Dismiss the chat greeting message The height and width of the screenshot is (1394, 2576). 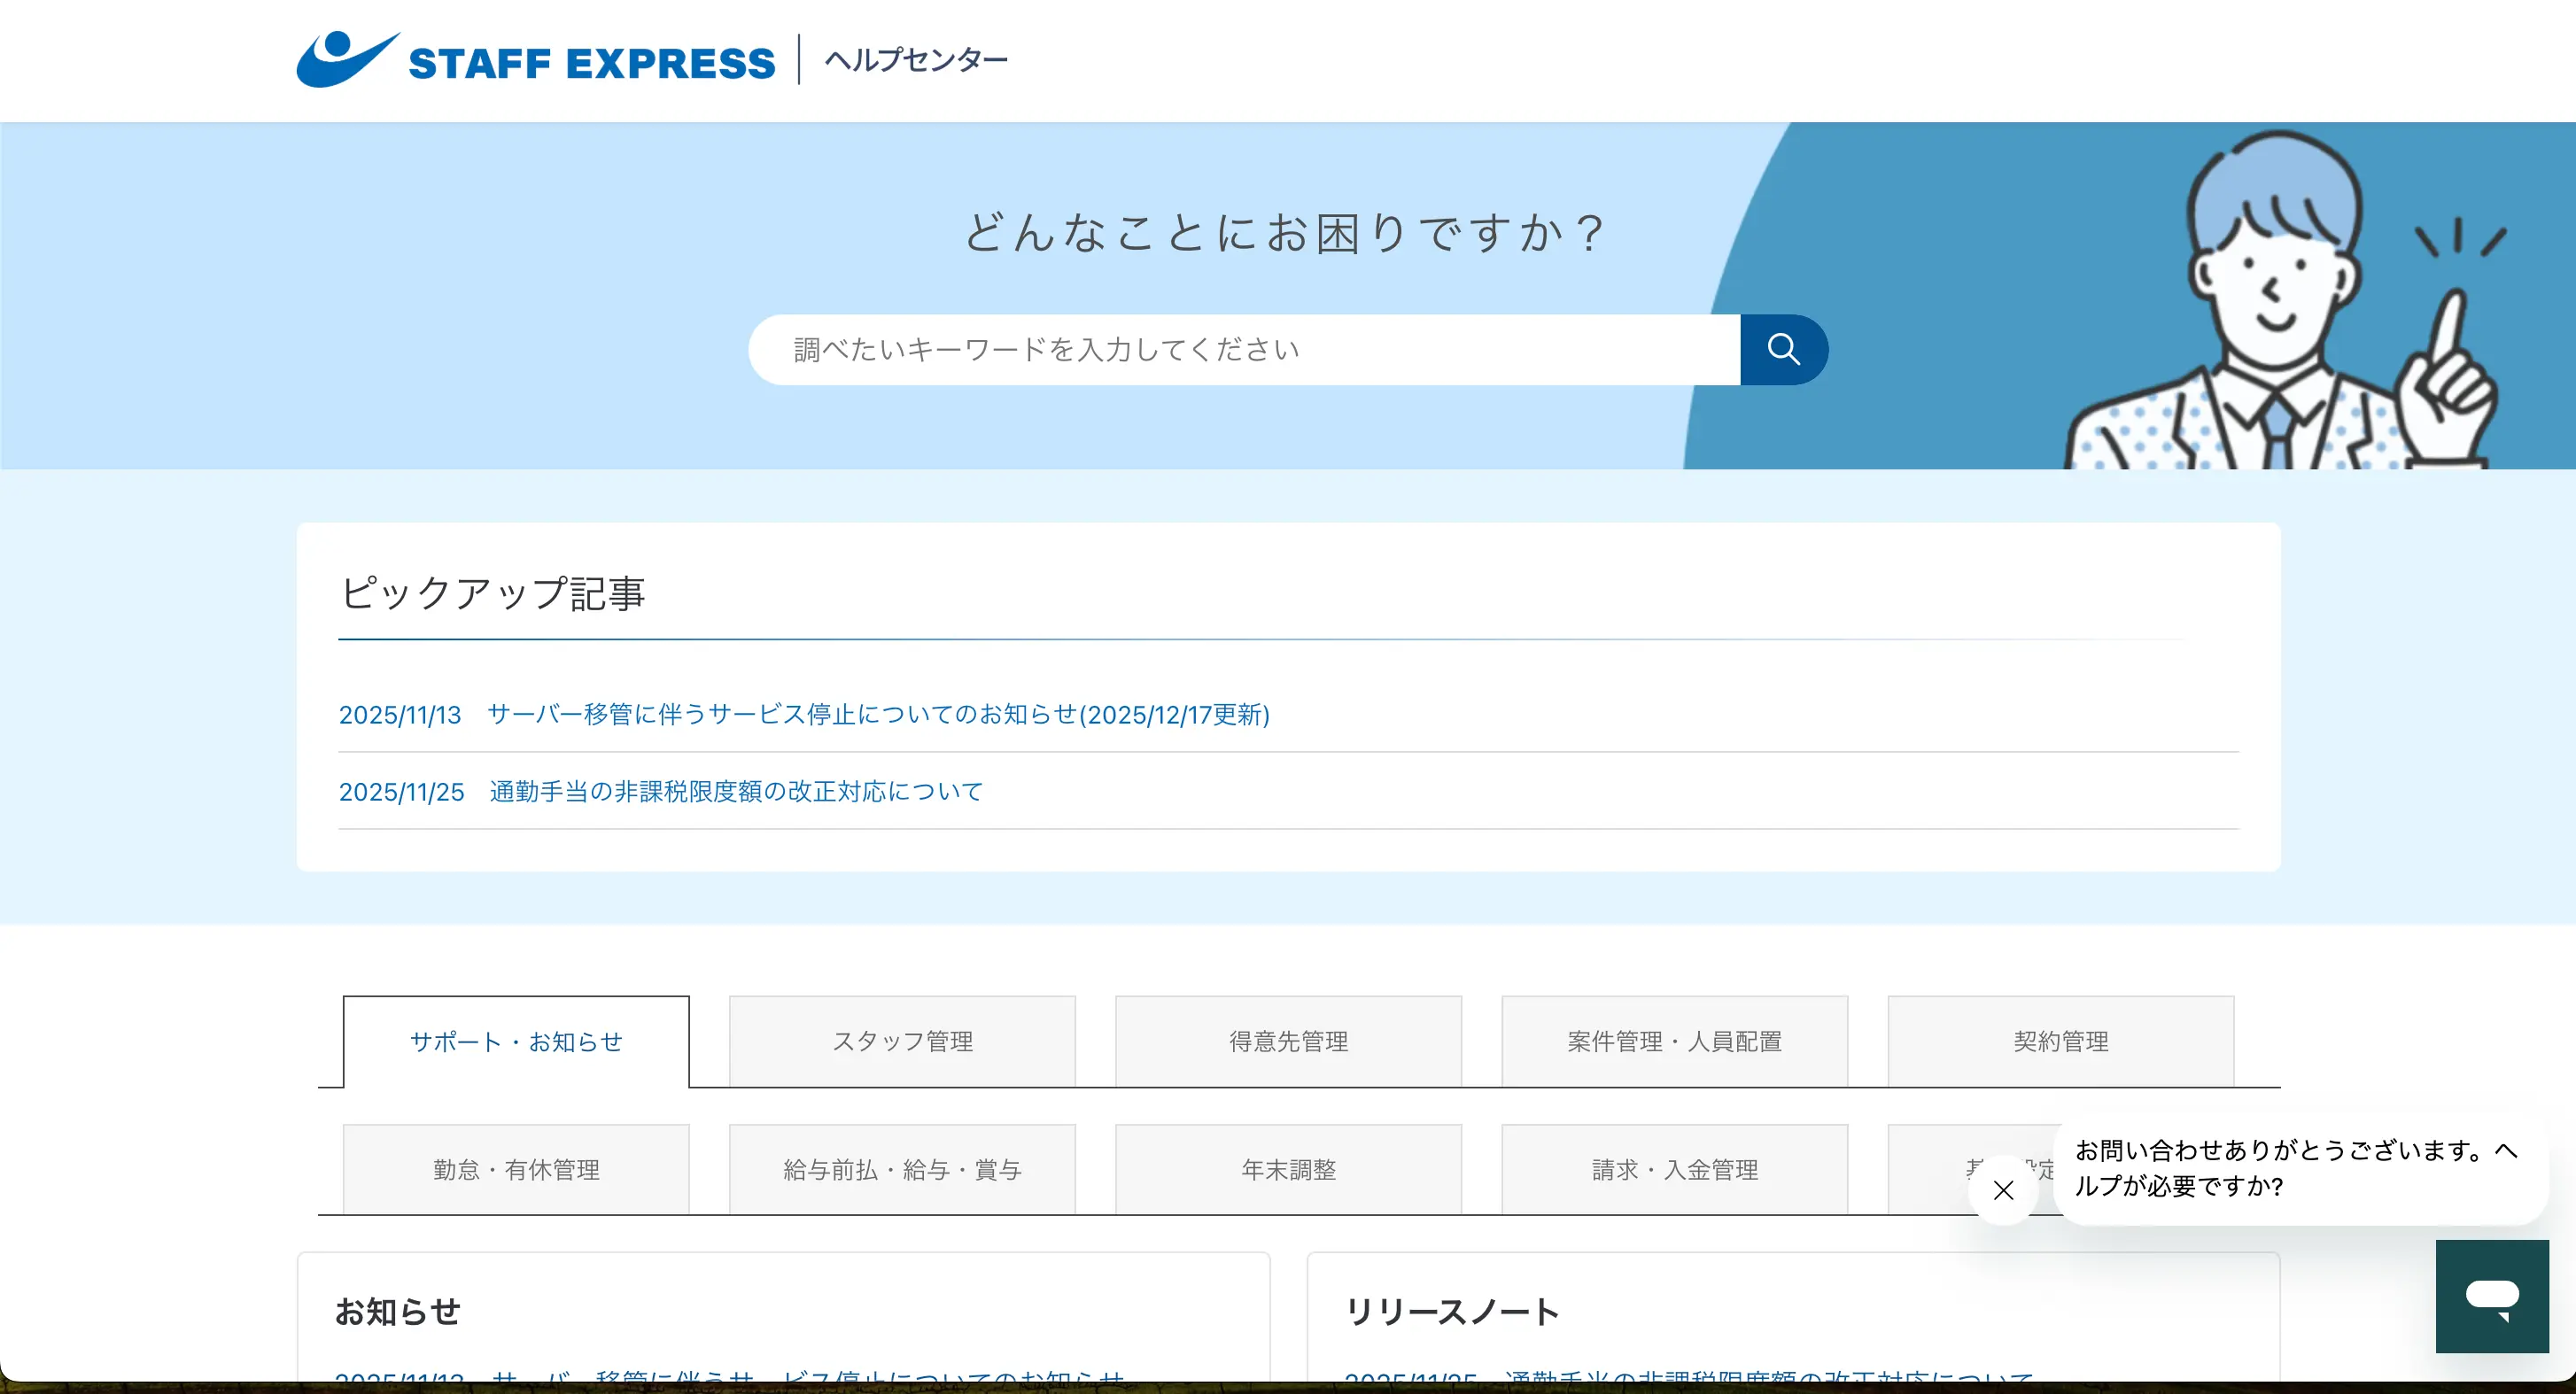click(2004, 1190)
